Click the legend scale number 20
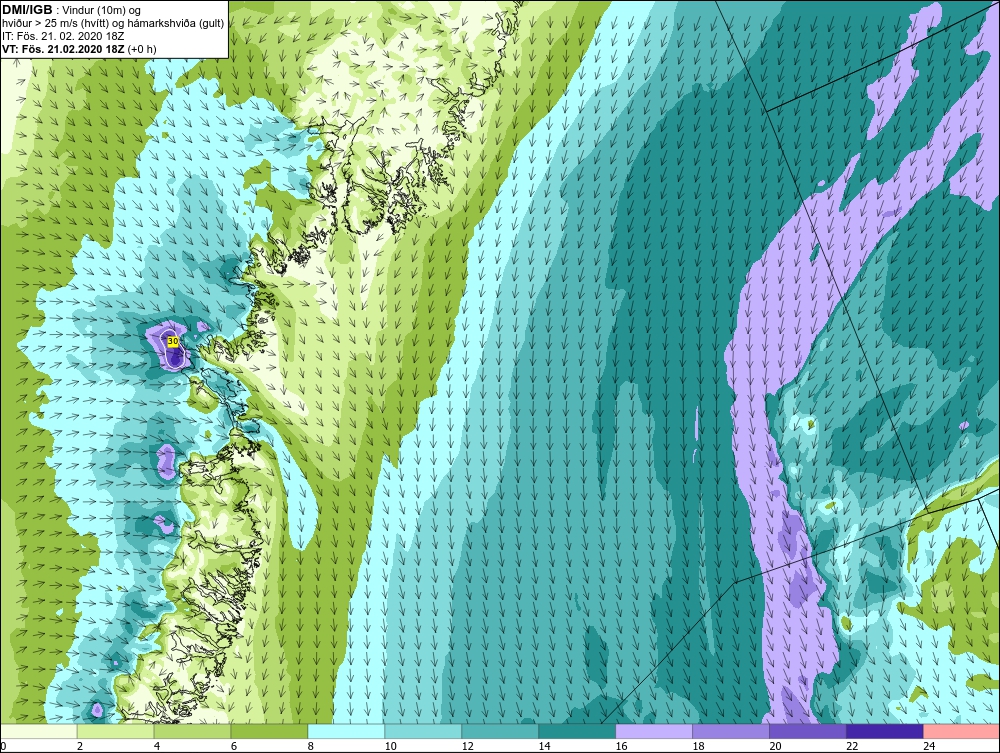This screenshot has width=1000, height=753. point(776,746)
